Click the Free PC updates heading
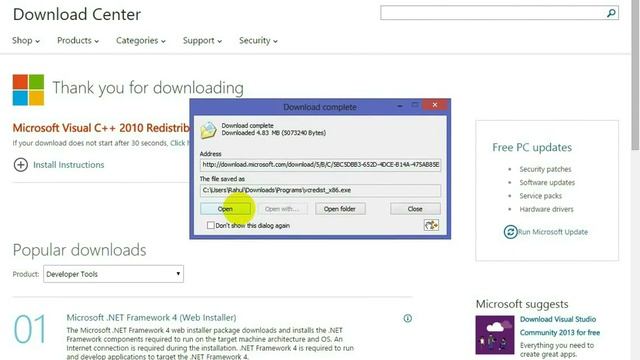This screenshot has height=360, width=640. (x=532, y=147)
